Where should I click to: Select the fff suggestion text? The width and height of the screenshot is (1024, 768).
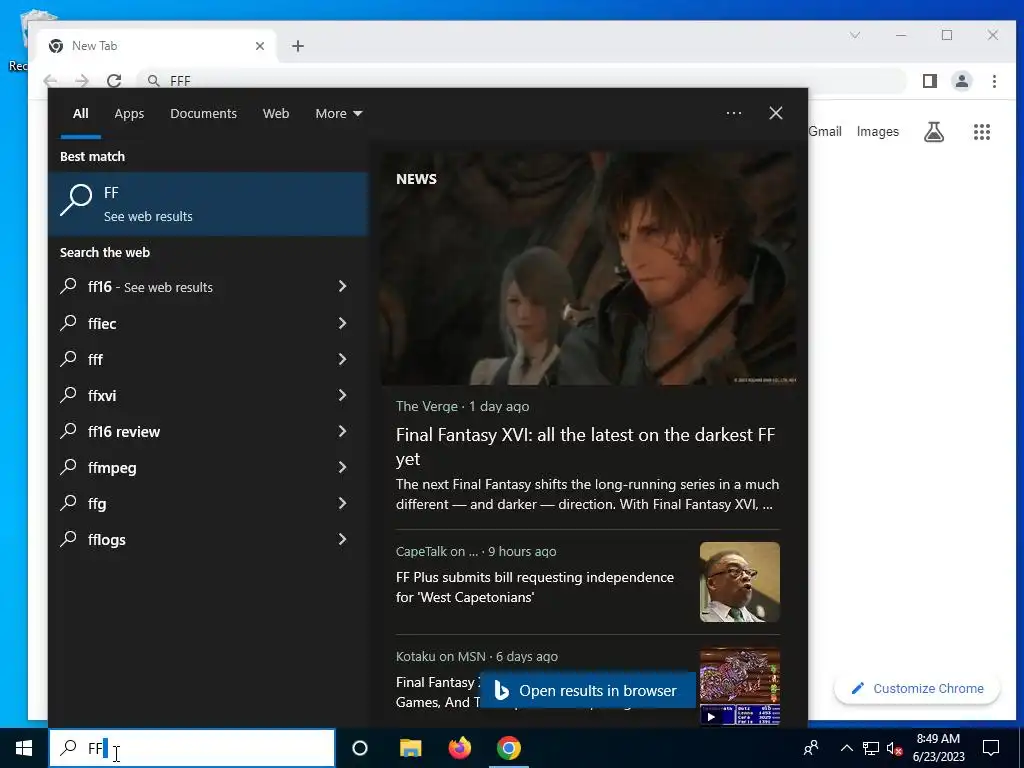pos(95,359)
